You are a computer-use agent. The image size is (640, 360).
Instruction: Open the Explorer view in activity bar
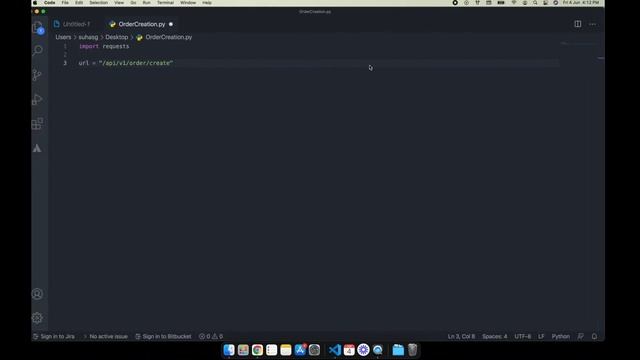point(38,27)
